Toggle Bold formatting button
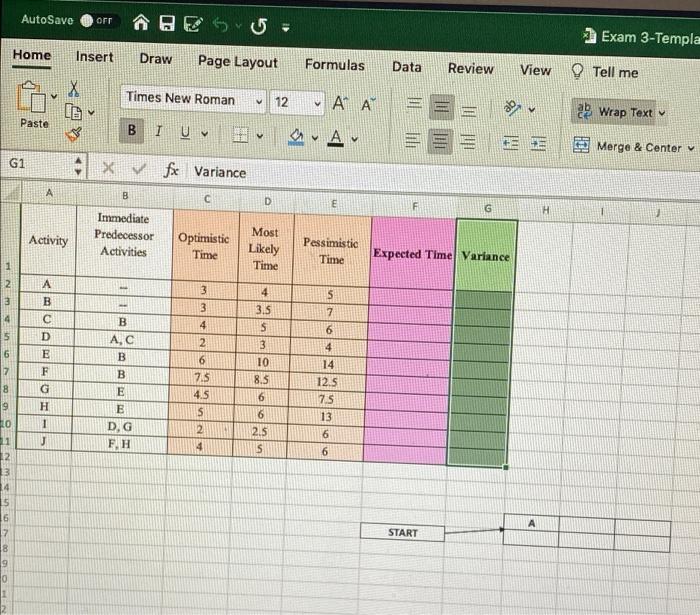Screen dimensions: 700x615 131,130
